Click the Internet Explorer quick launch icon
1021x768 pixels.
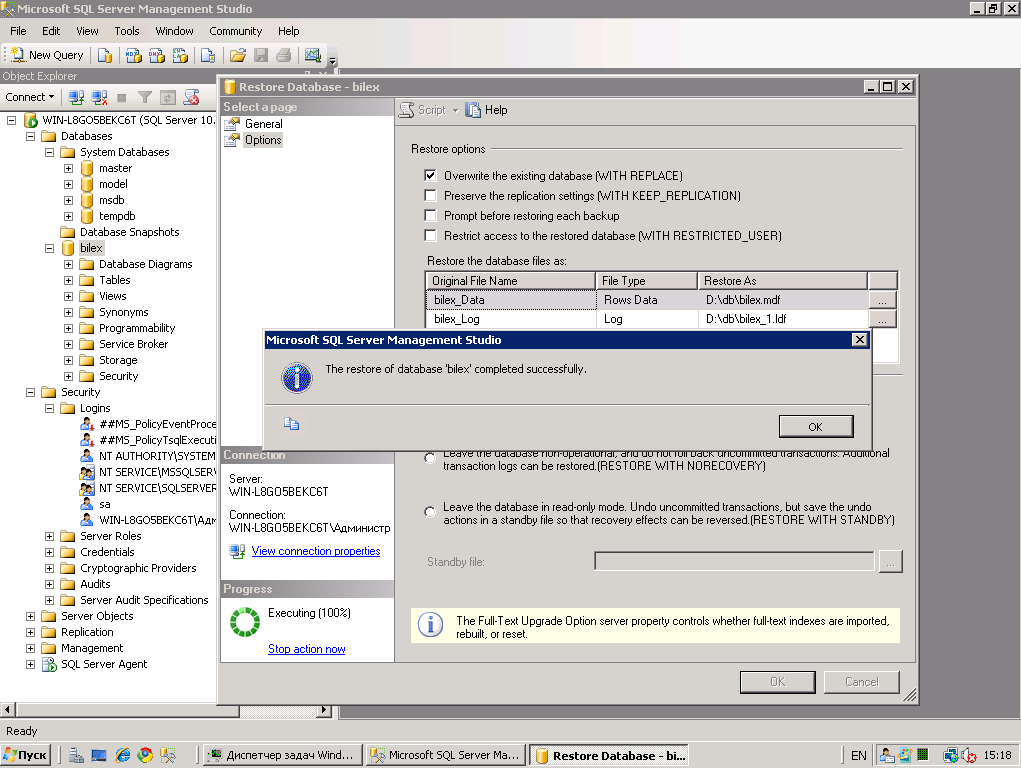[x=122, y=755]
